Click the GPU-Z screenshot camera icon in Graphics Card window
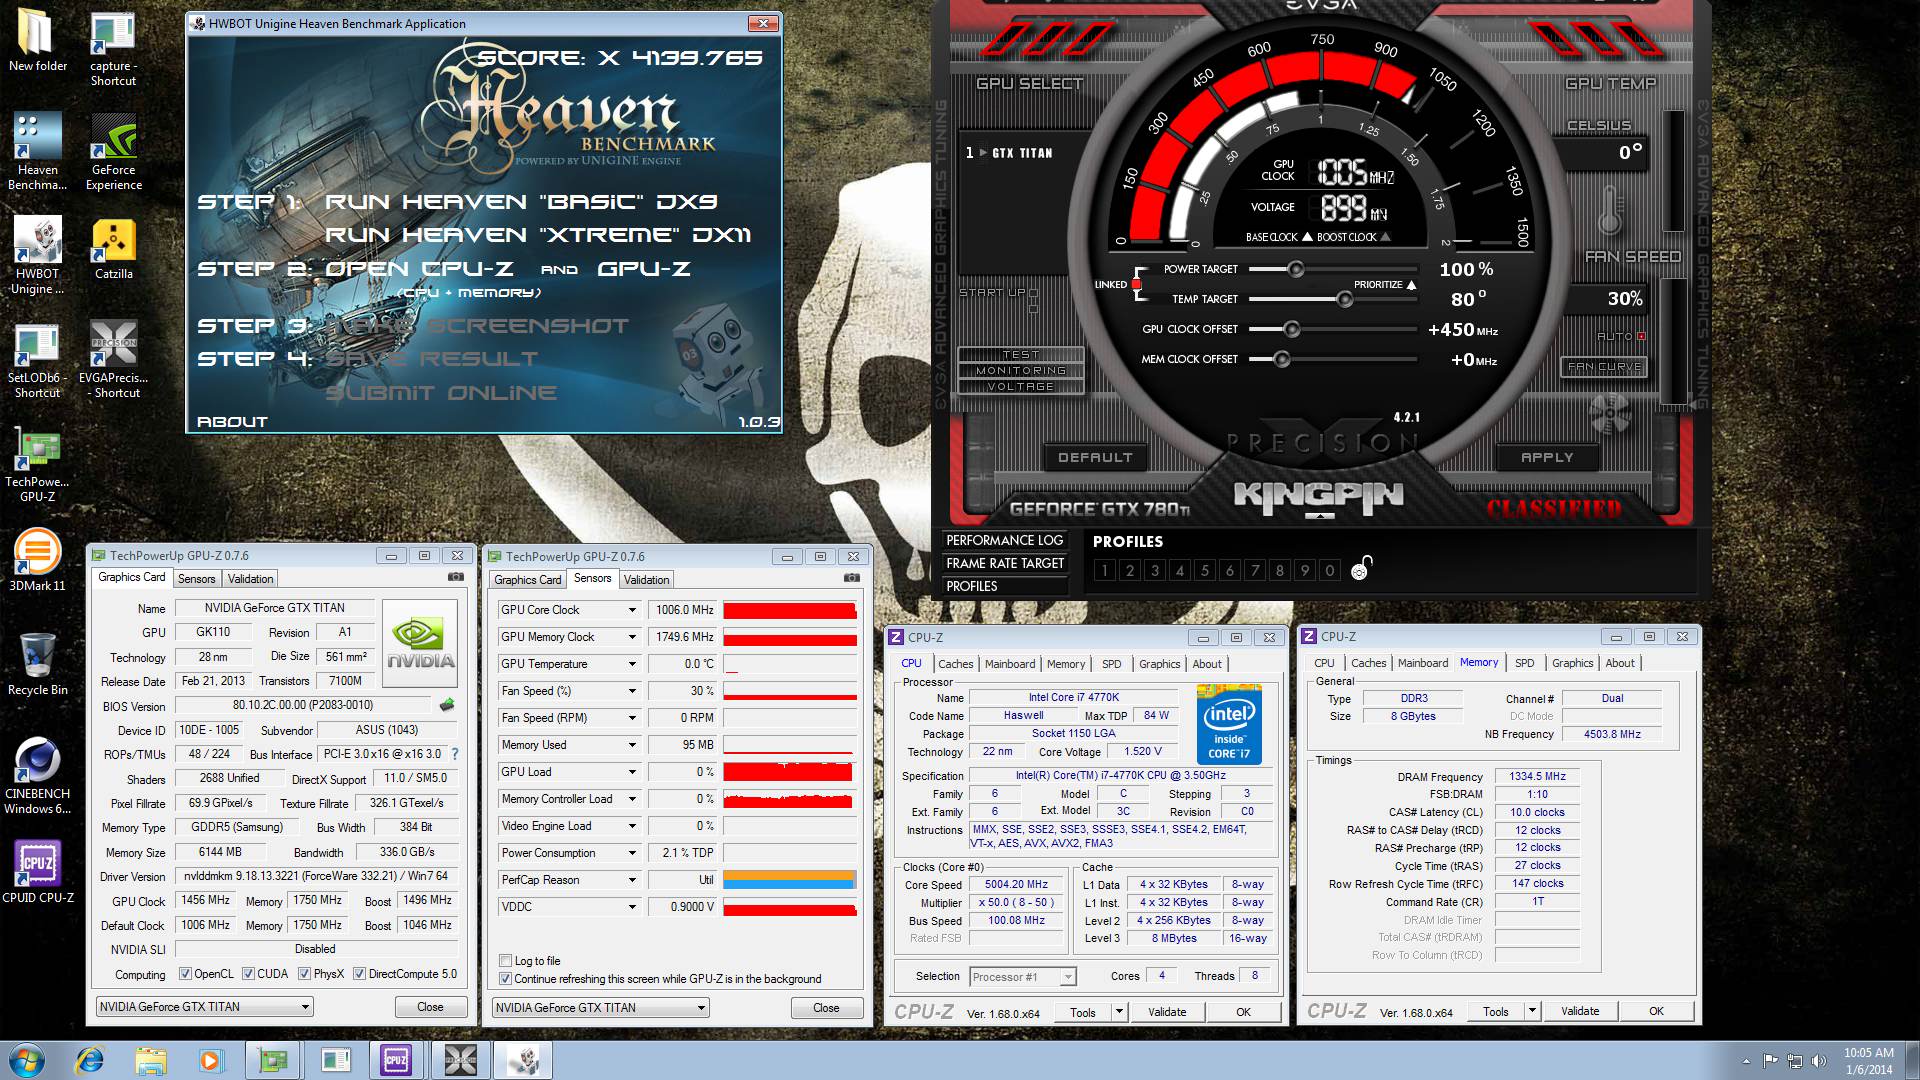 coord(456,577)
